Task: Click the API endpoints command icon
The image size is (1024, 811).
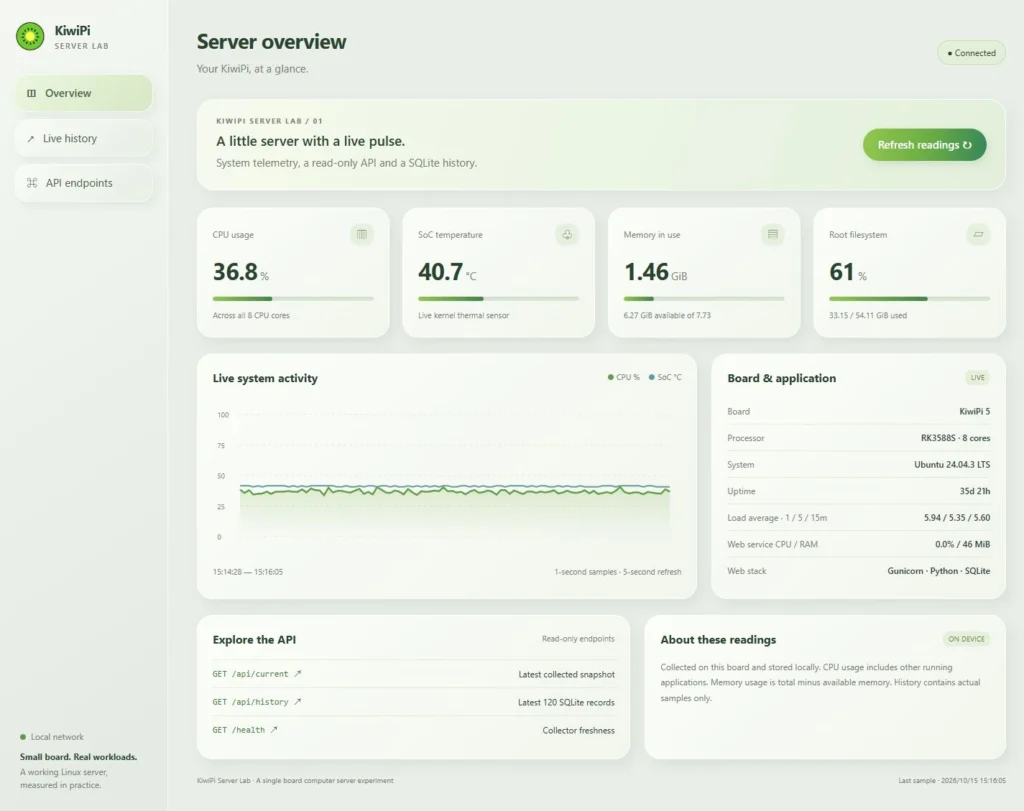Action: (x=32, y=183)
